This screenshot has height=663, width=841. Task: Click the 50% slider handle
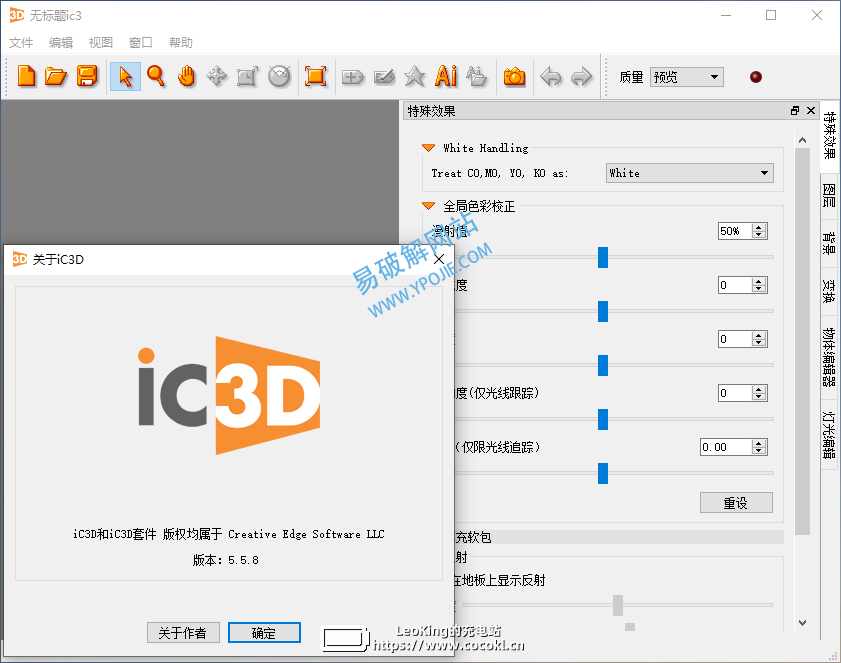pos(603,257)
